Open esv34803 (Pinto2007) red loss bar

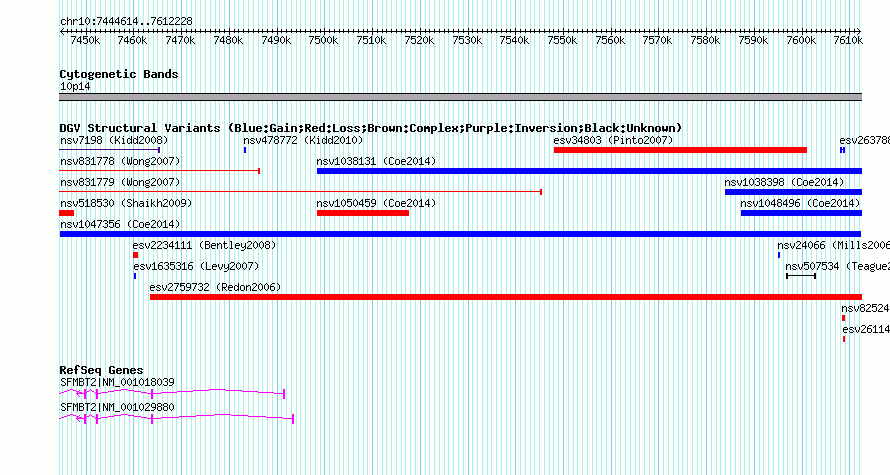coord(680,150)
